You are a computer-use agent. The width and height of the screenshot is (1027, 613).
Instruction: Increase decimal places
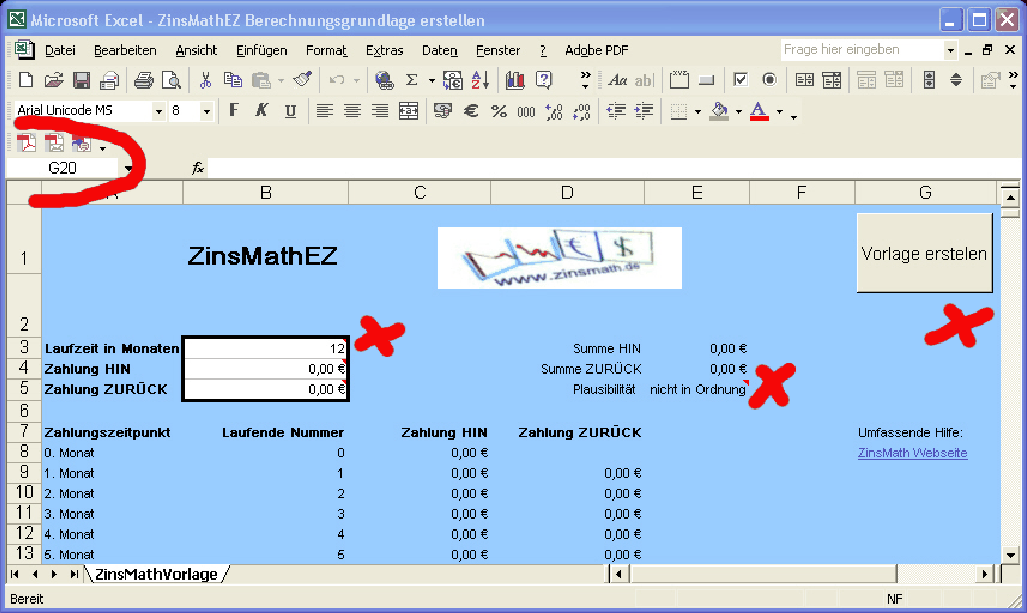click(554, 111)
